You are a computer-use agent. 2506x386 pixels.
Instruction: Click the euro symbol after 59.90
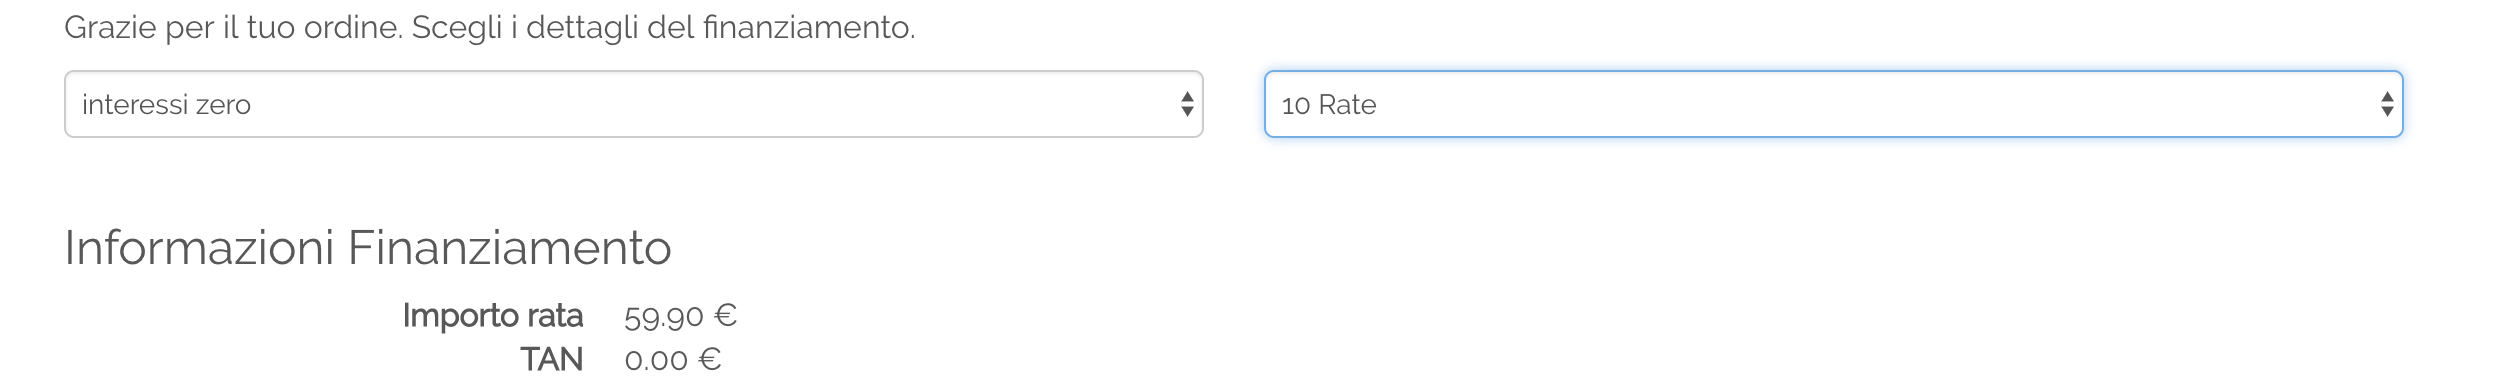pyautogui.click(x=726, y=316)
